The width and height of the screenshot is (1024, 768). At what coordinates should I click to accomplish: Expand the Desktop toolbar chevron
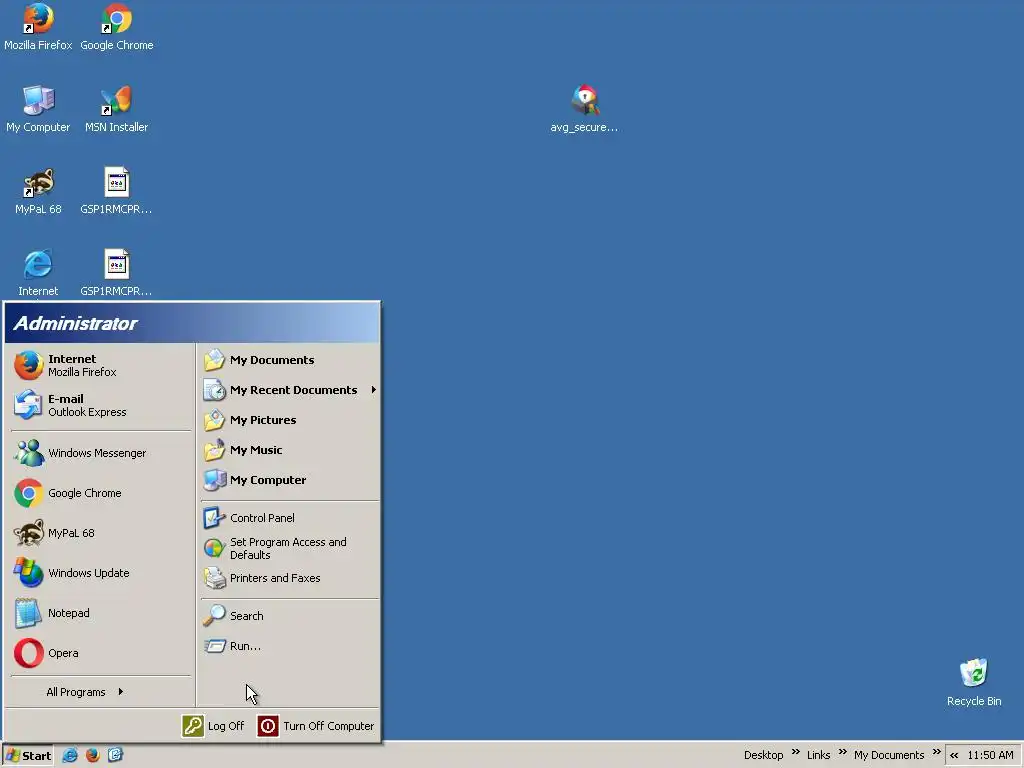tap(795, 752)
